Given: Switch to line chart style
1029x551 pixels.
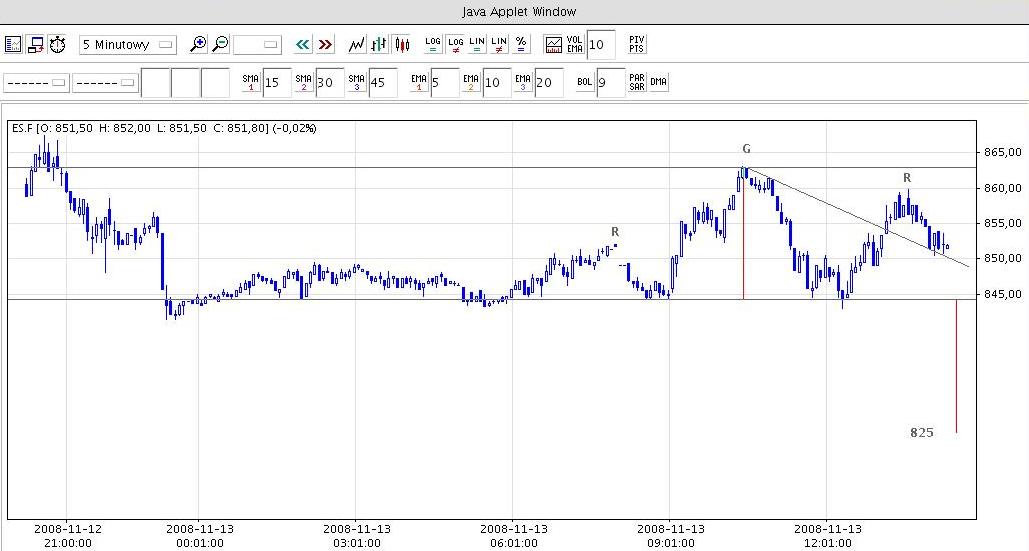Looking at the screenshot, I should coord(357,44).
